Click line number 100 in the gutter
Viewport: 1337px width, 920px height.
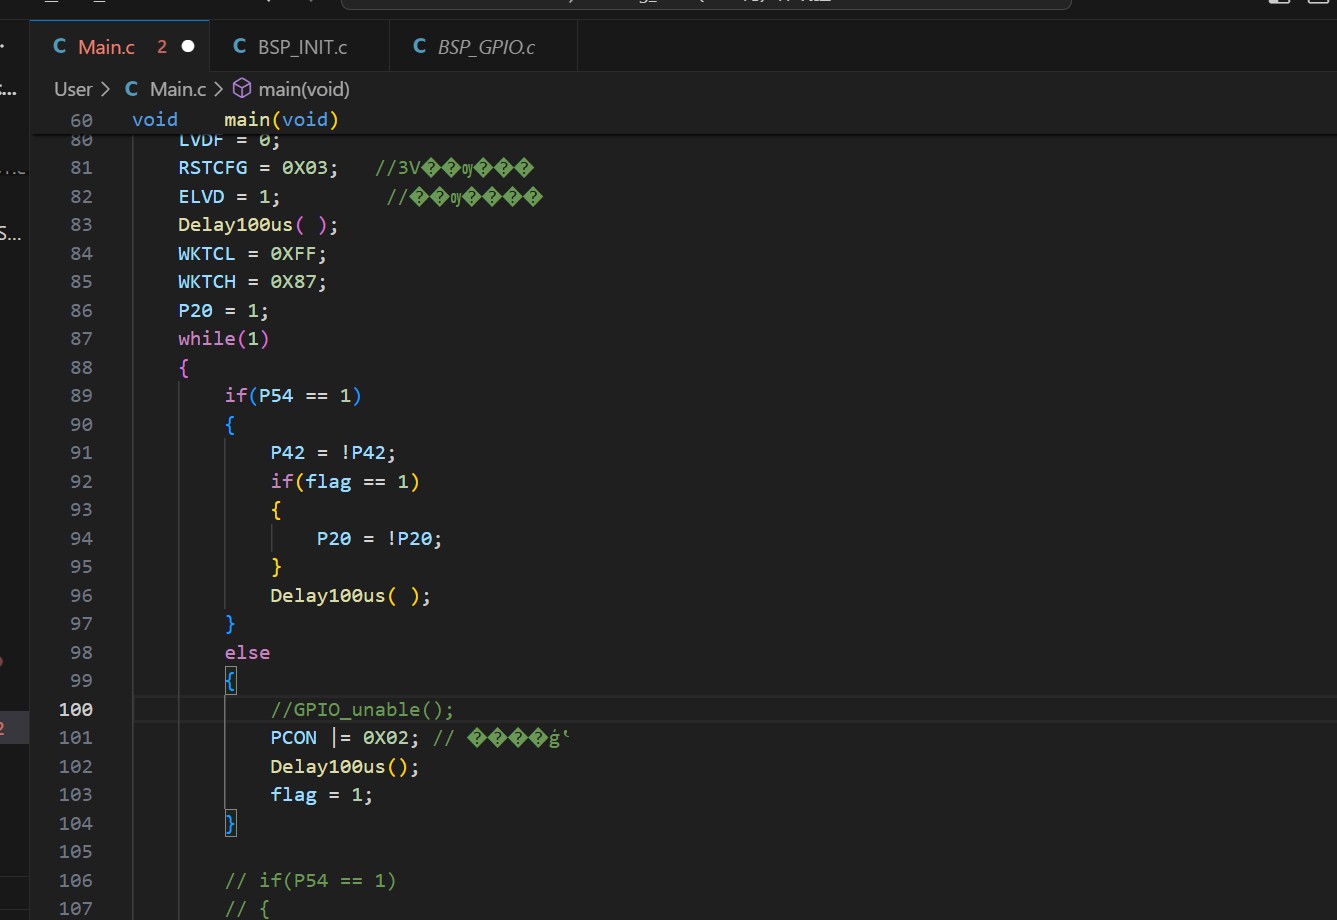[76, 709]
